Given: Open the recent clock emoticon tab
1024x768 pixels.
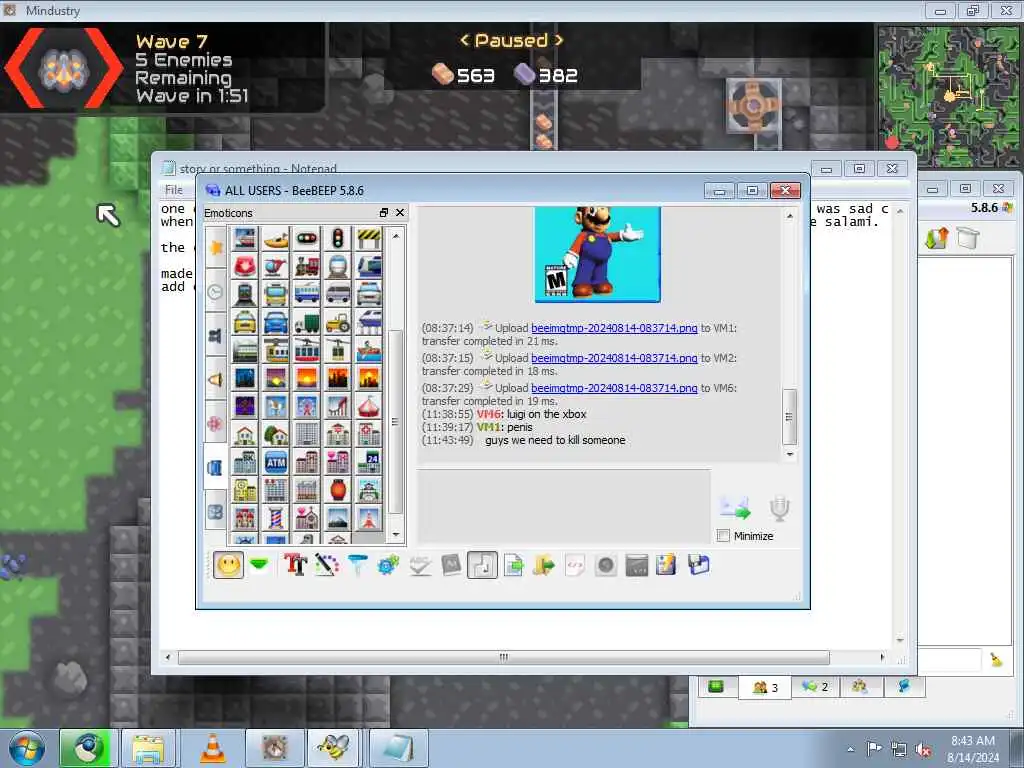Looking at the screenshot, I should point(216,292).
